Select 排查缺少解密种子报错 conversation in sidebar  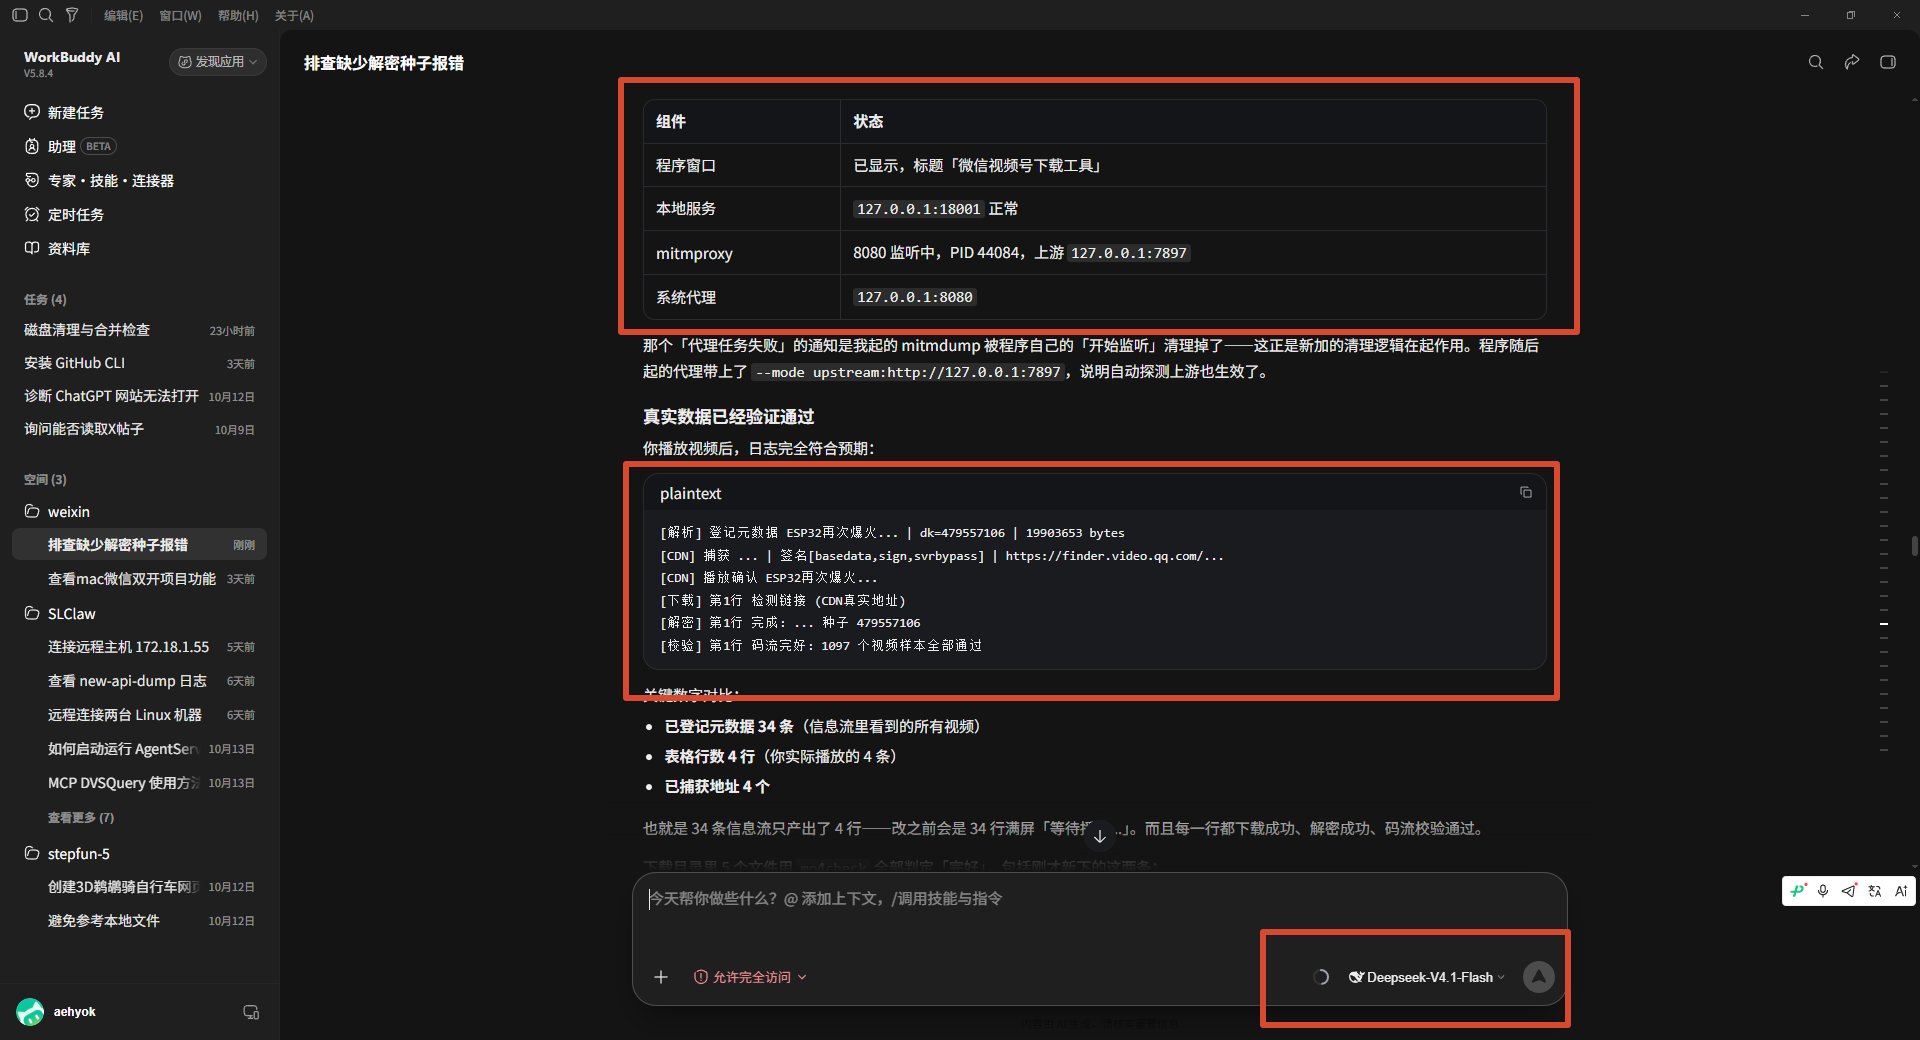click(139, 545)
